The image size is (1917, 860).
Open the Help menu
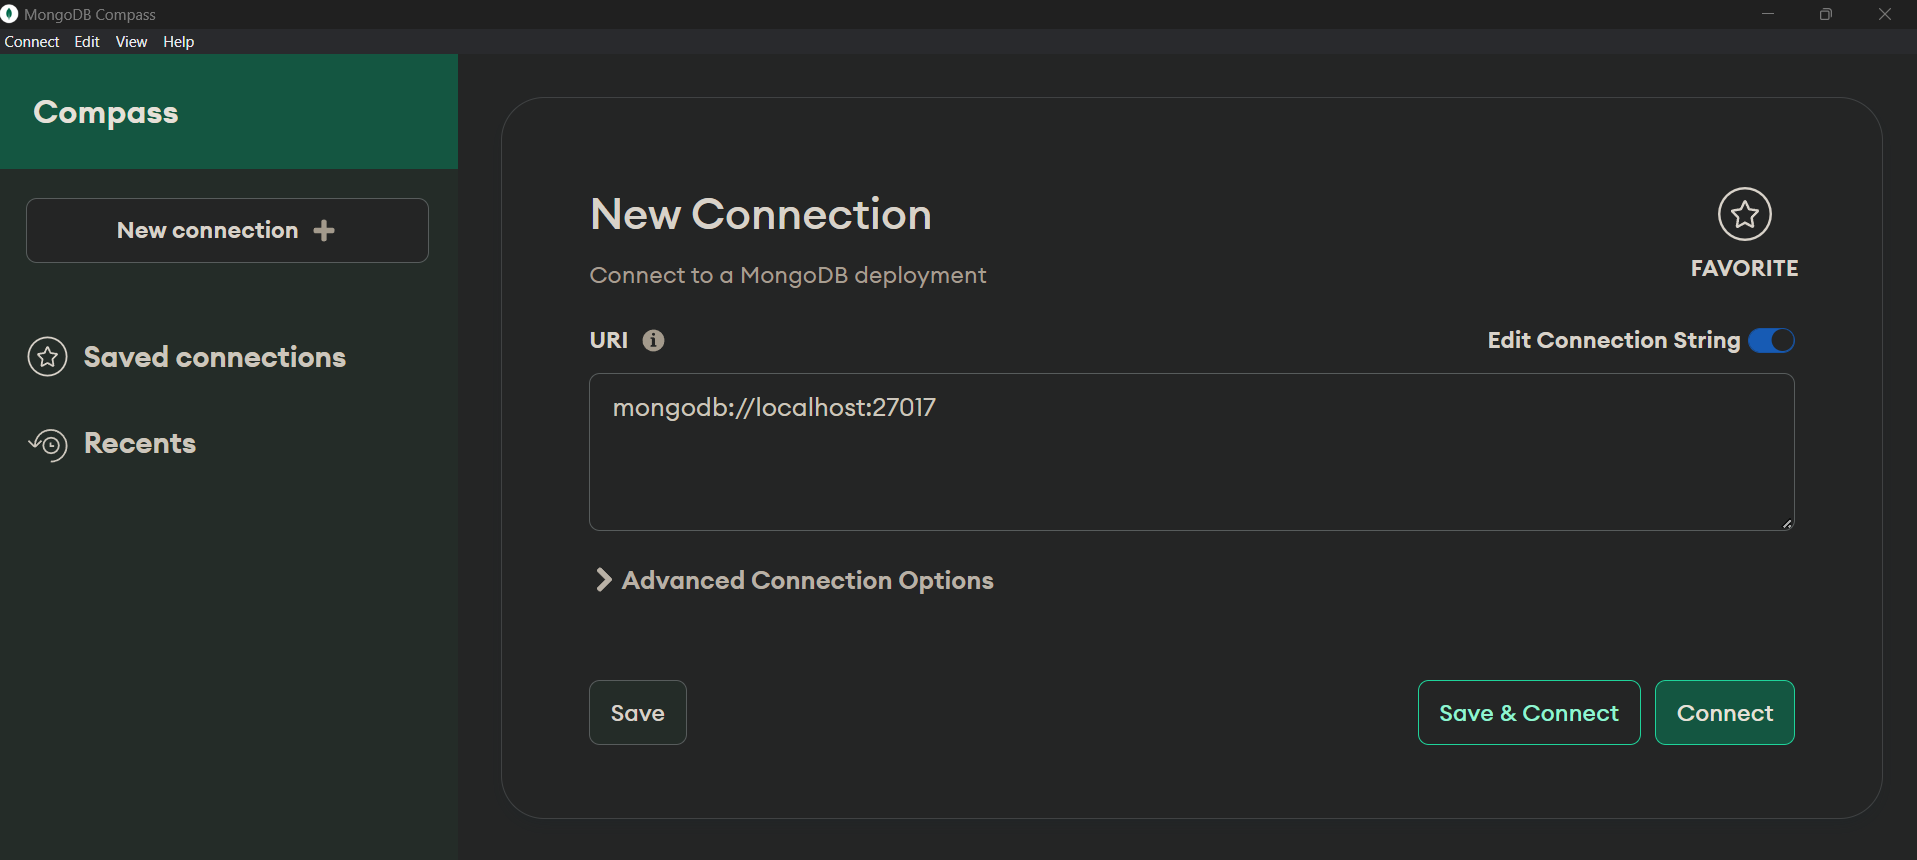(179, 41)
